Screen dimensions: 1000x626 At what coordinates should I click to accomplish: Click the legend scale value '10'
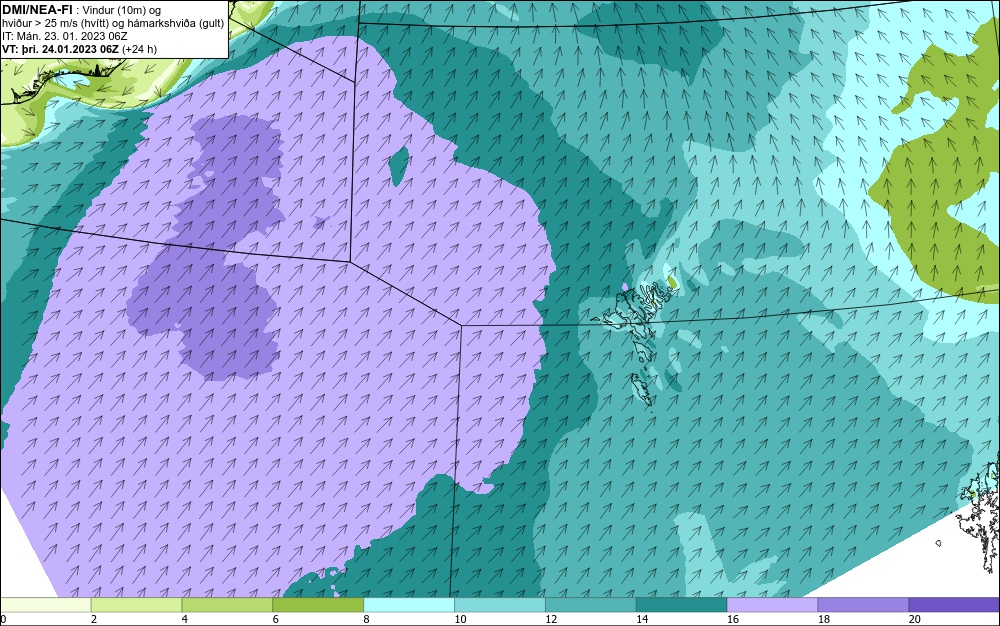[460, 619]
